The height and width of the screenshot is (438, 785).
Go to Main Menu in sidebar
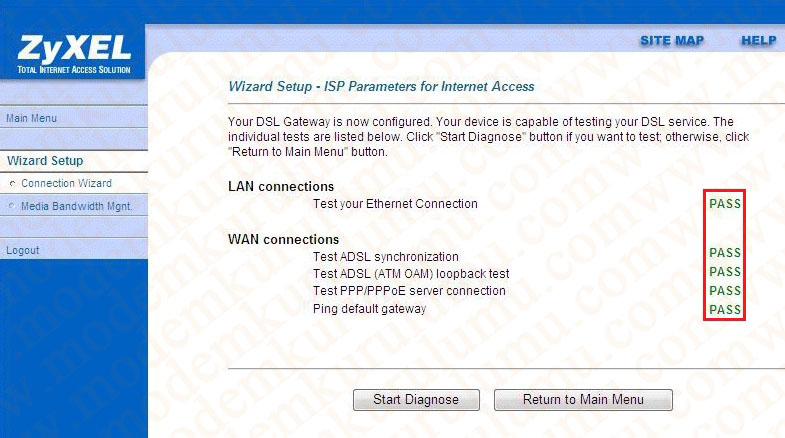[x=32, y=118]
